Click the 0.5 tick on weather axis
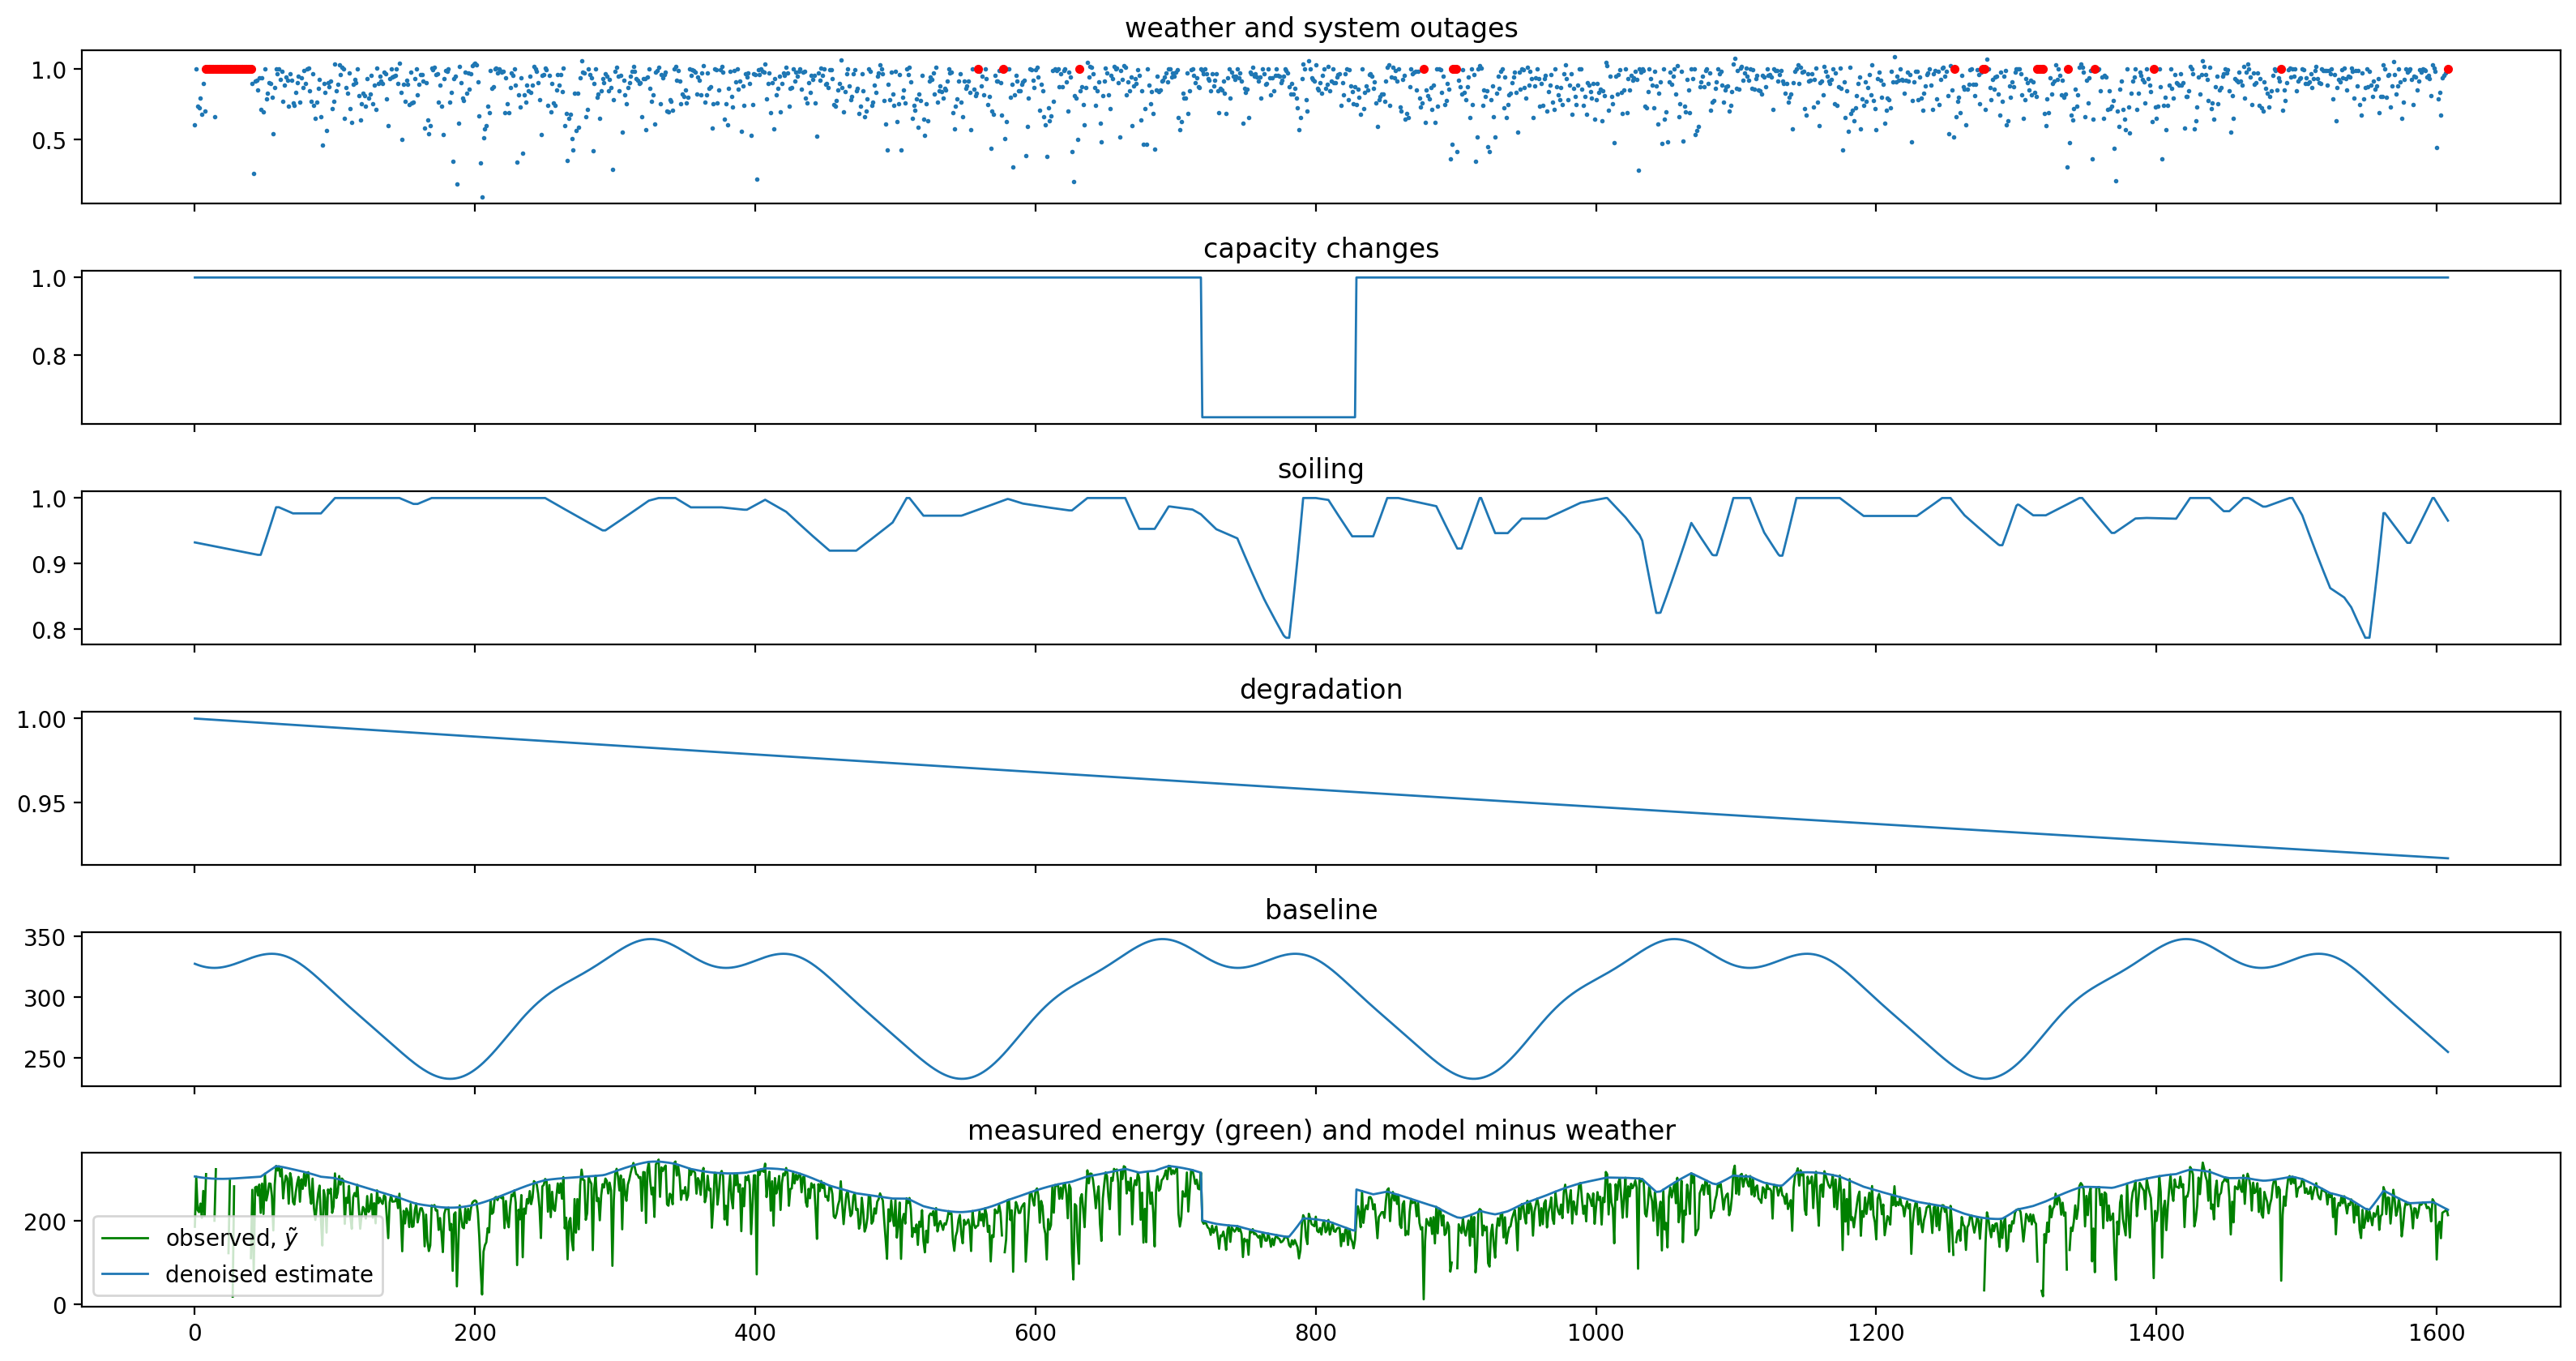Viewport: 2576px width, 1361px height. click(x=49, y=141)
